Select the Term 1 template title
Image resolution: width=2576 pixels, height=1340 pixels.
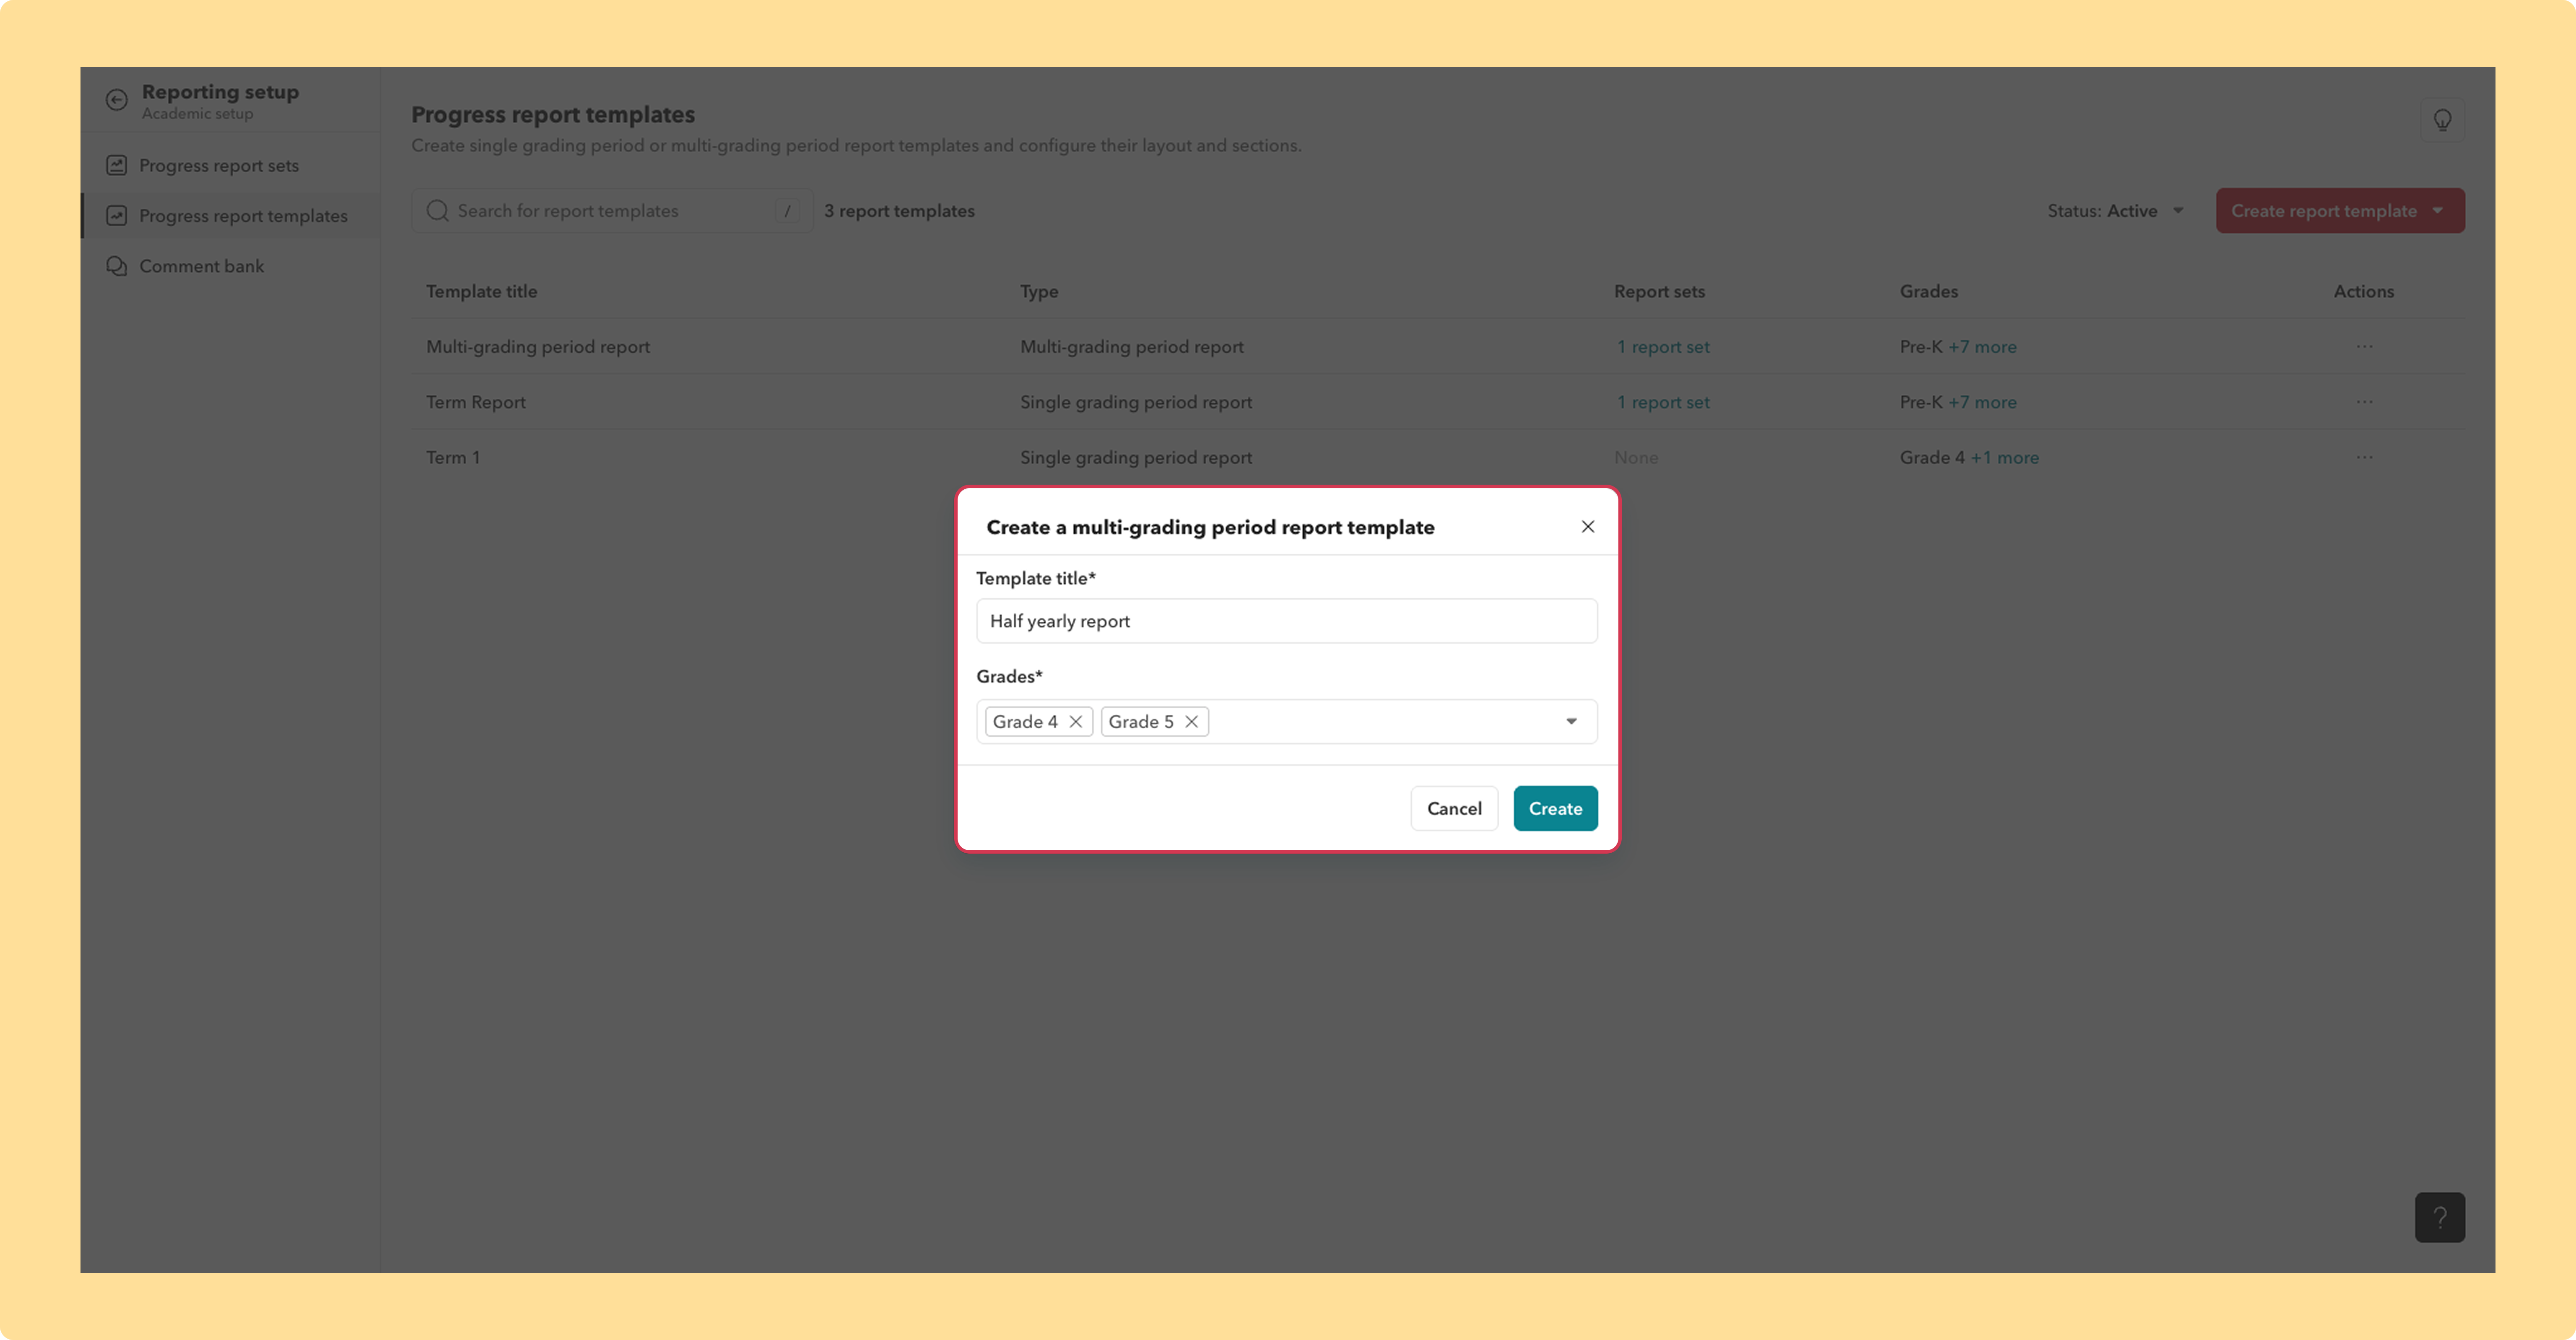tap(453, 457)
